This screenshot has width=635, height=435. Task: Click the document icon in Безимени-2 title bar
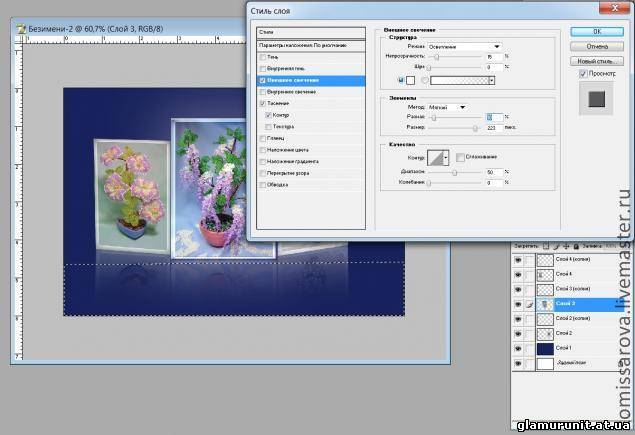click(x=21, y=29)
